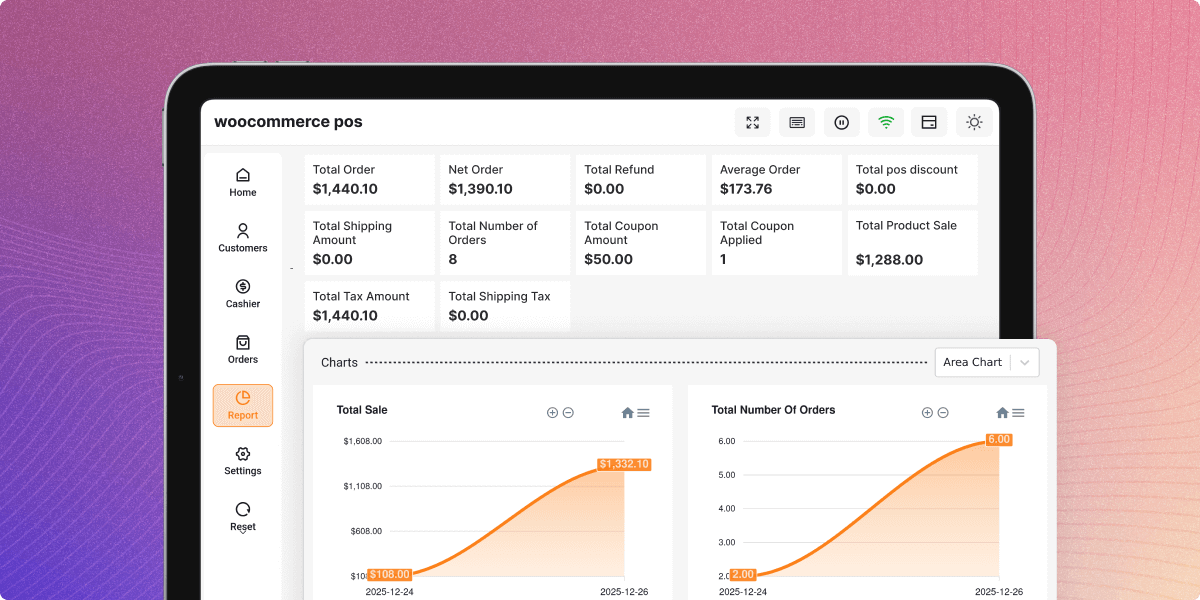Click the Net Order $1,390.10 card
Viewport: 1200px width, 600px height.
point(505,180)
